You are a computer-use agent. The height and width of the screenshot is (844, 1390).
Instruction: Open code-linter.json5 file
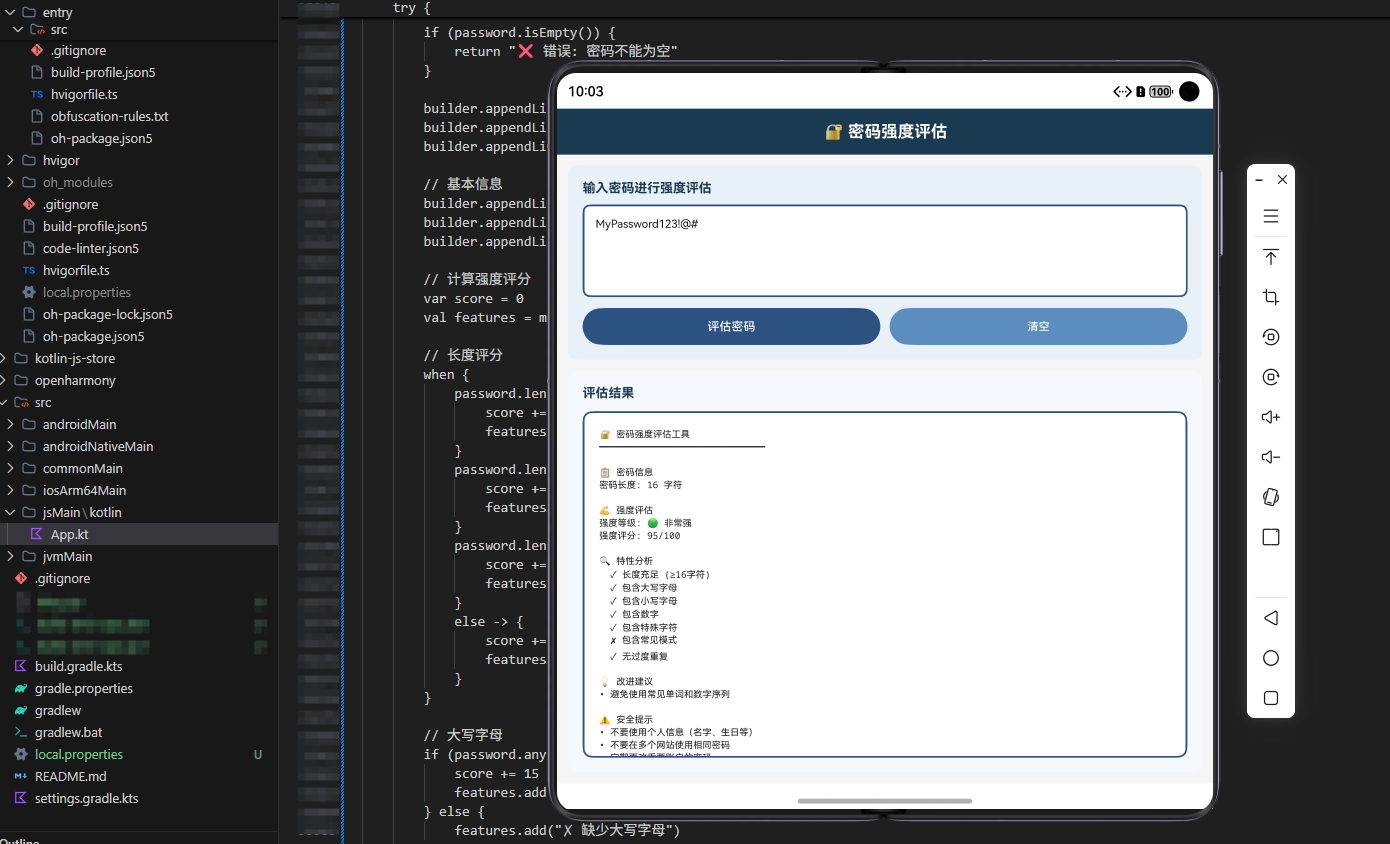91,248
